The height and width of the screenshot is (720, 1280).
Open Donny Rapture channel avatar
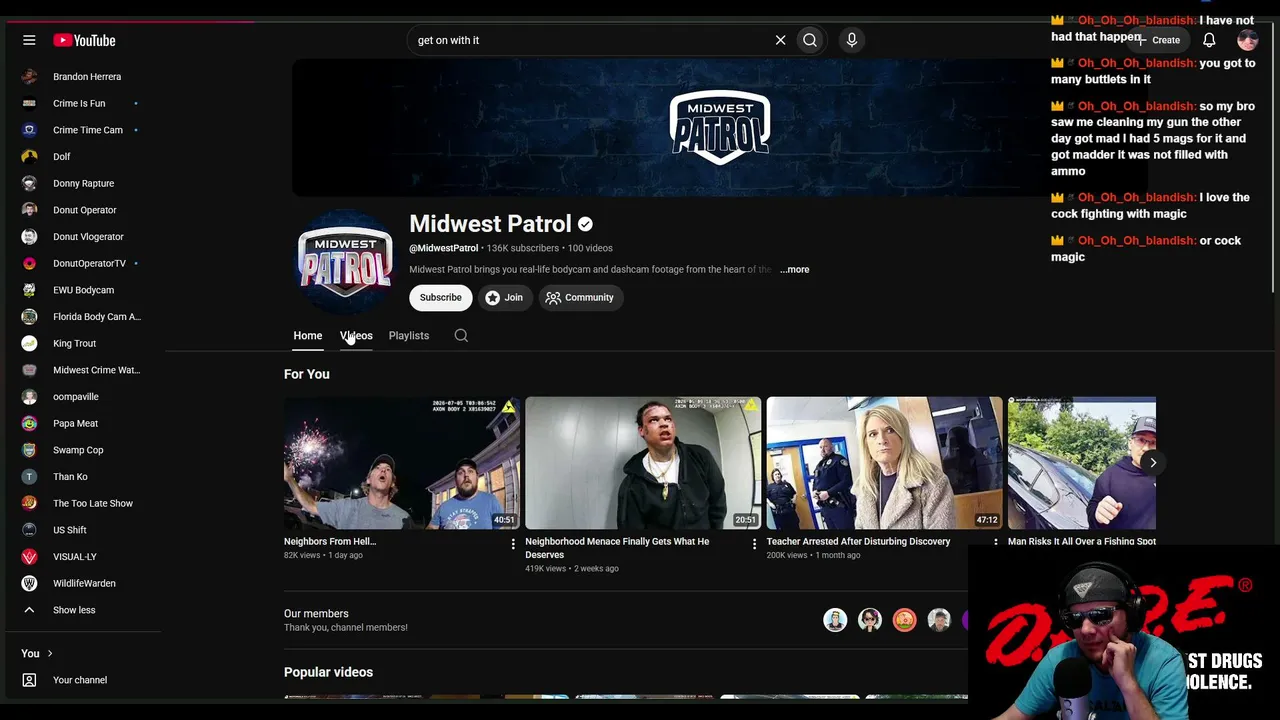point(29,183)
